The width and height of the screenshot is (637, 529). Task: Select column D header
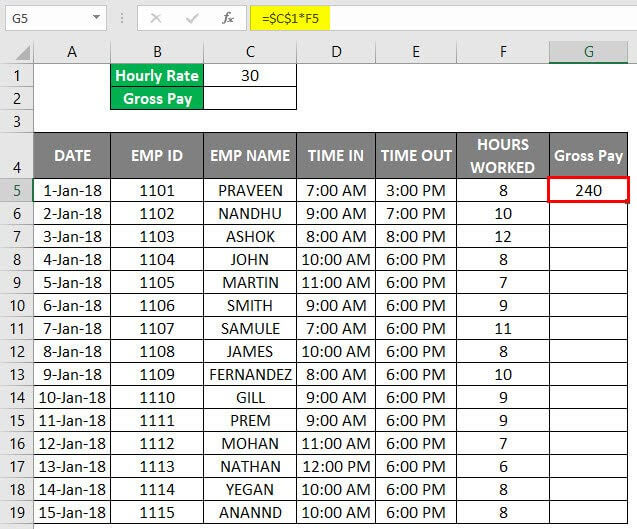(336, 52)
